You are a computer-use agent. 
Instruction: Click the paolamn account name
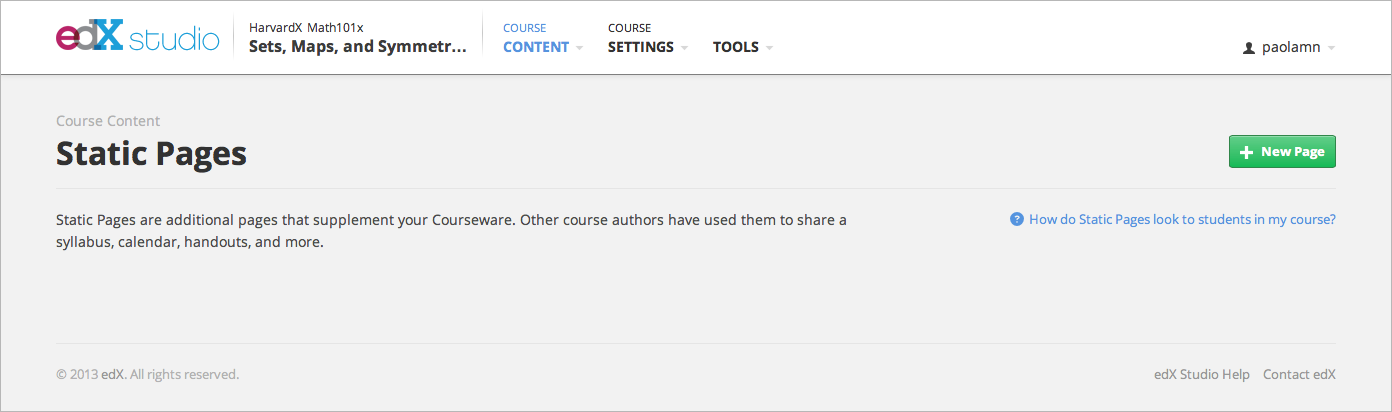[x=1290, y=48]
